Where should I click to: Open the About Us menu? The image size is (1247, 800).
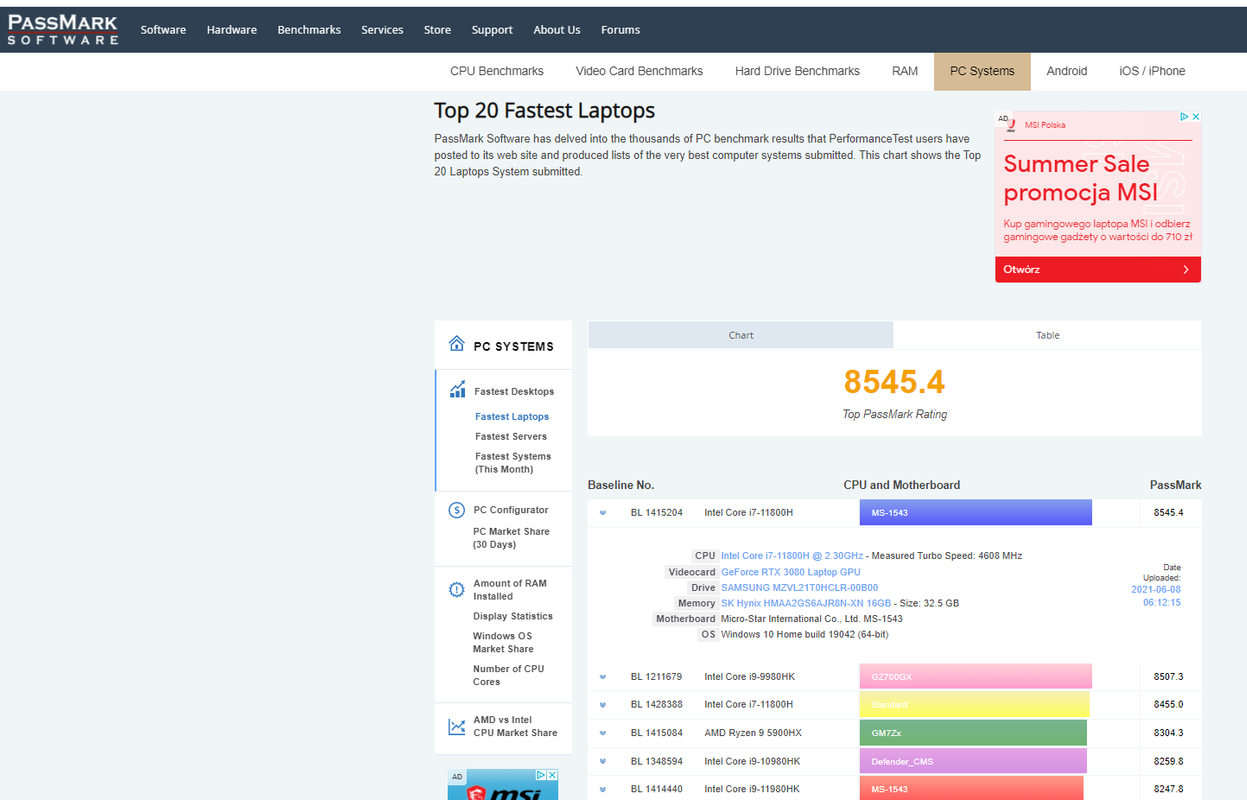(x=557, y=30)
